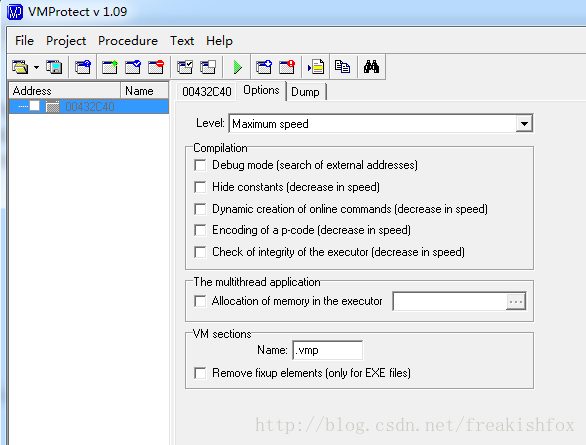This screenshot has height=445, width=586.
Task: Click the procedure icon in row 00432C40
Action: pyautogui.click(x=53, y=107)
